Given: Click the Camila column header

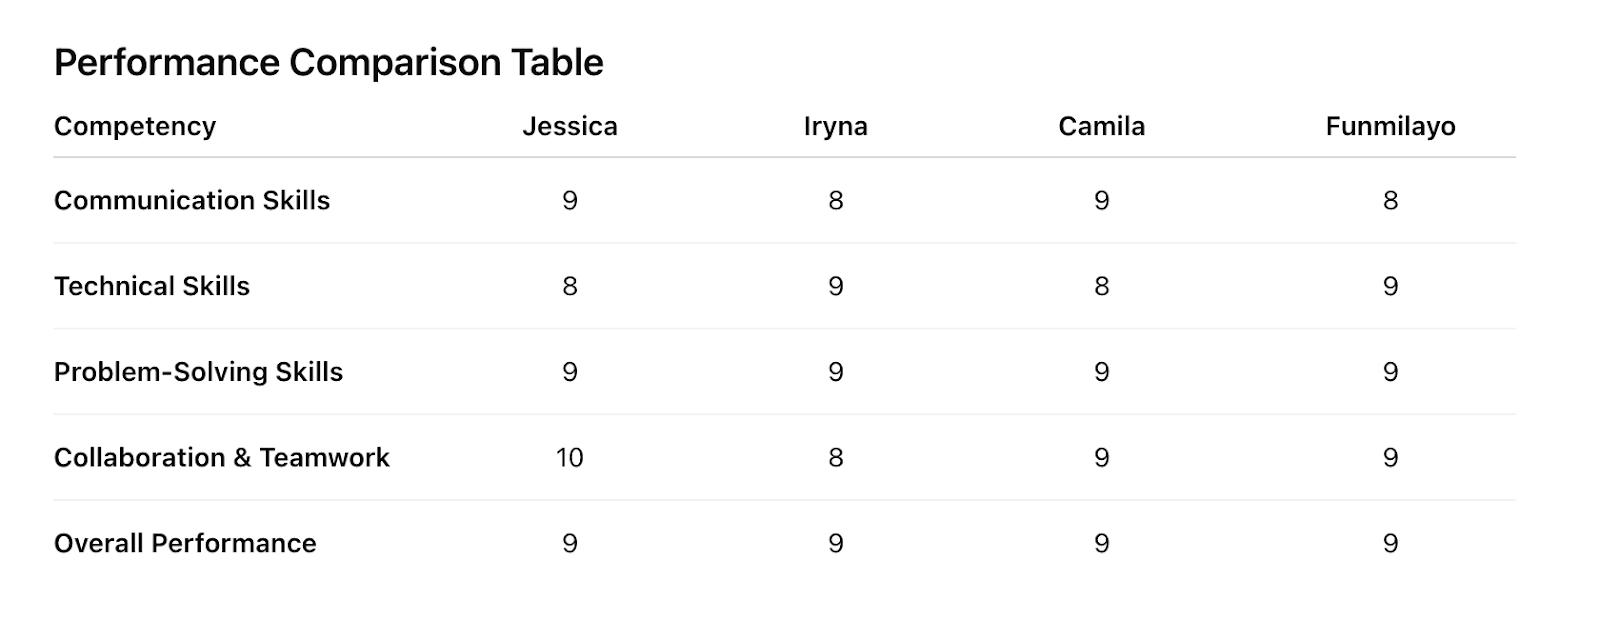Looking at the screenshot, I should pos(1101,127).
